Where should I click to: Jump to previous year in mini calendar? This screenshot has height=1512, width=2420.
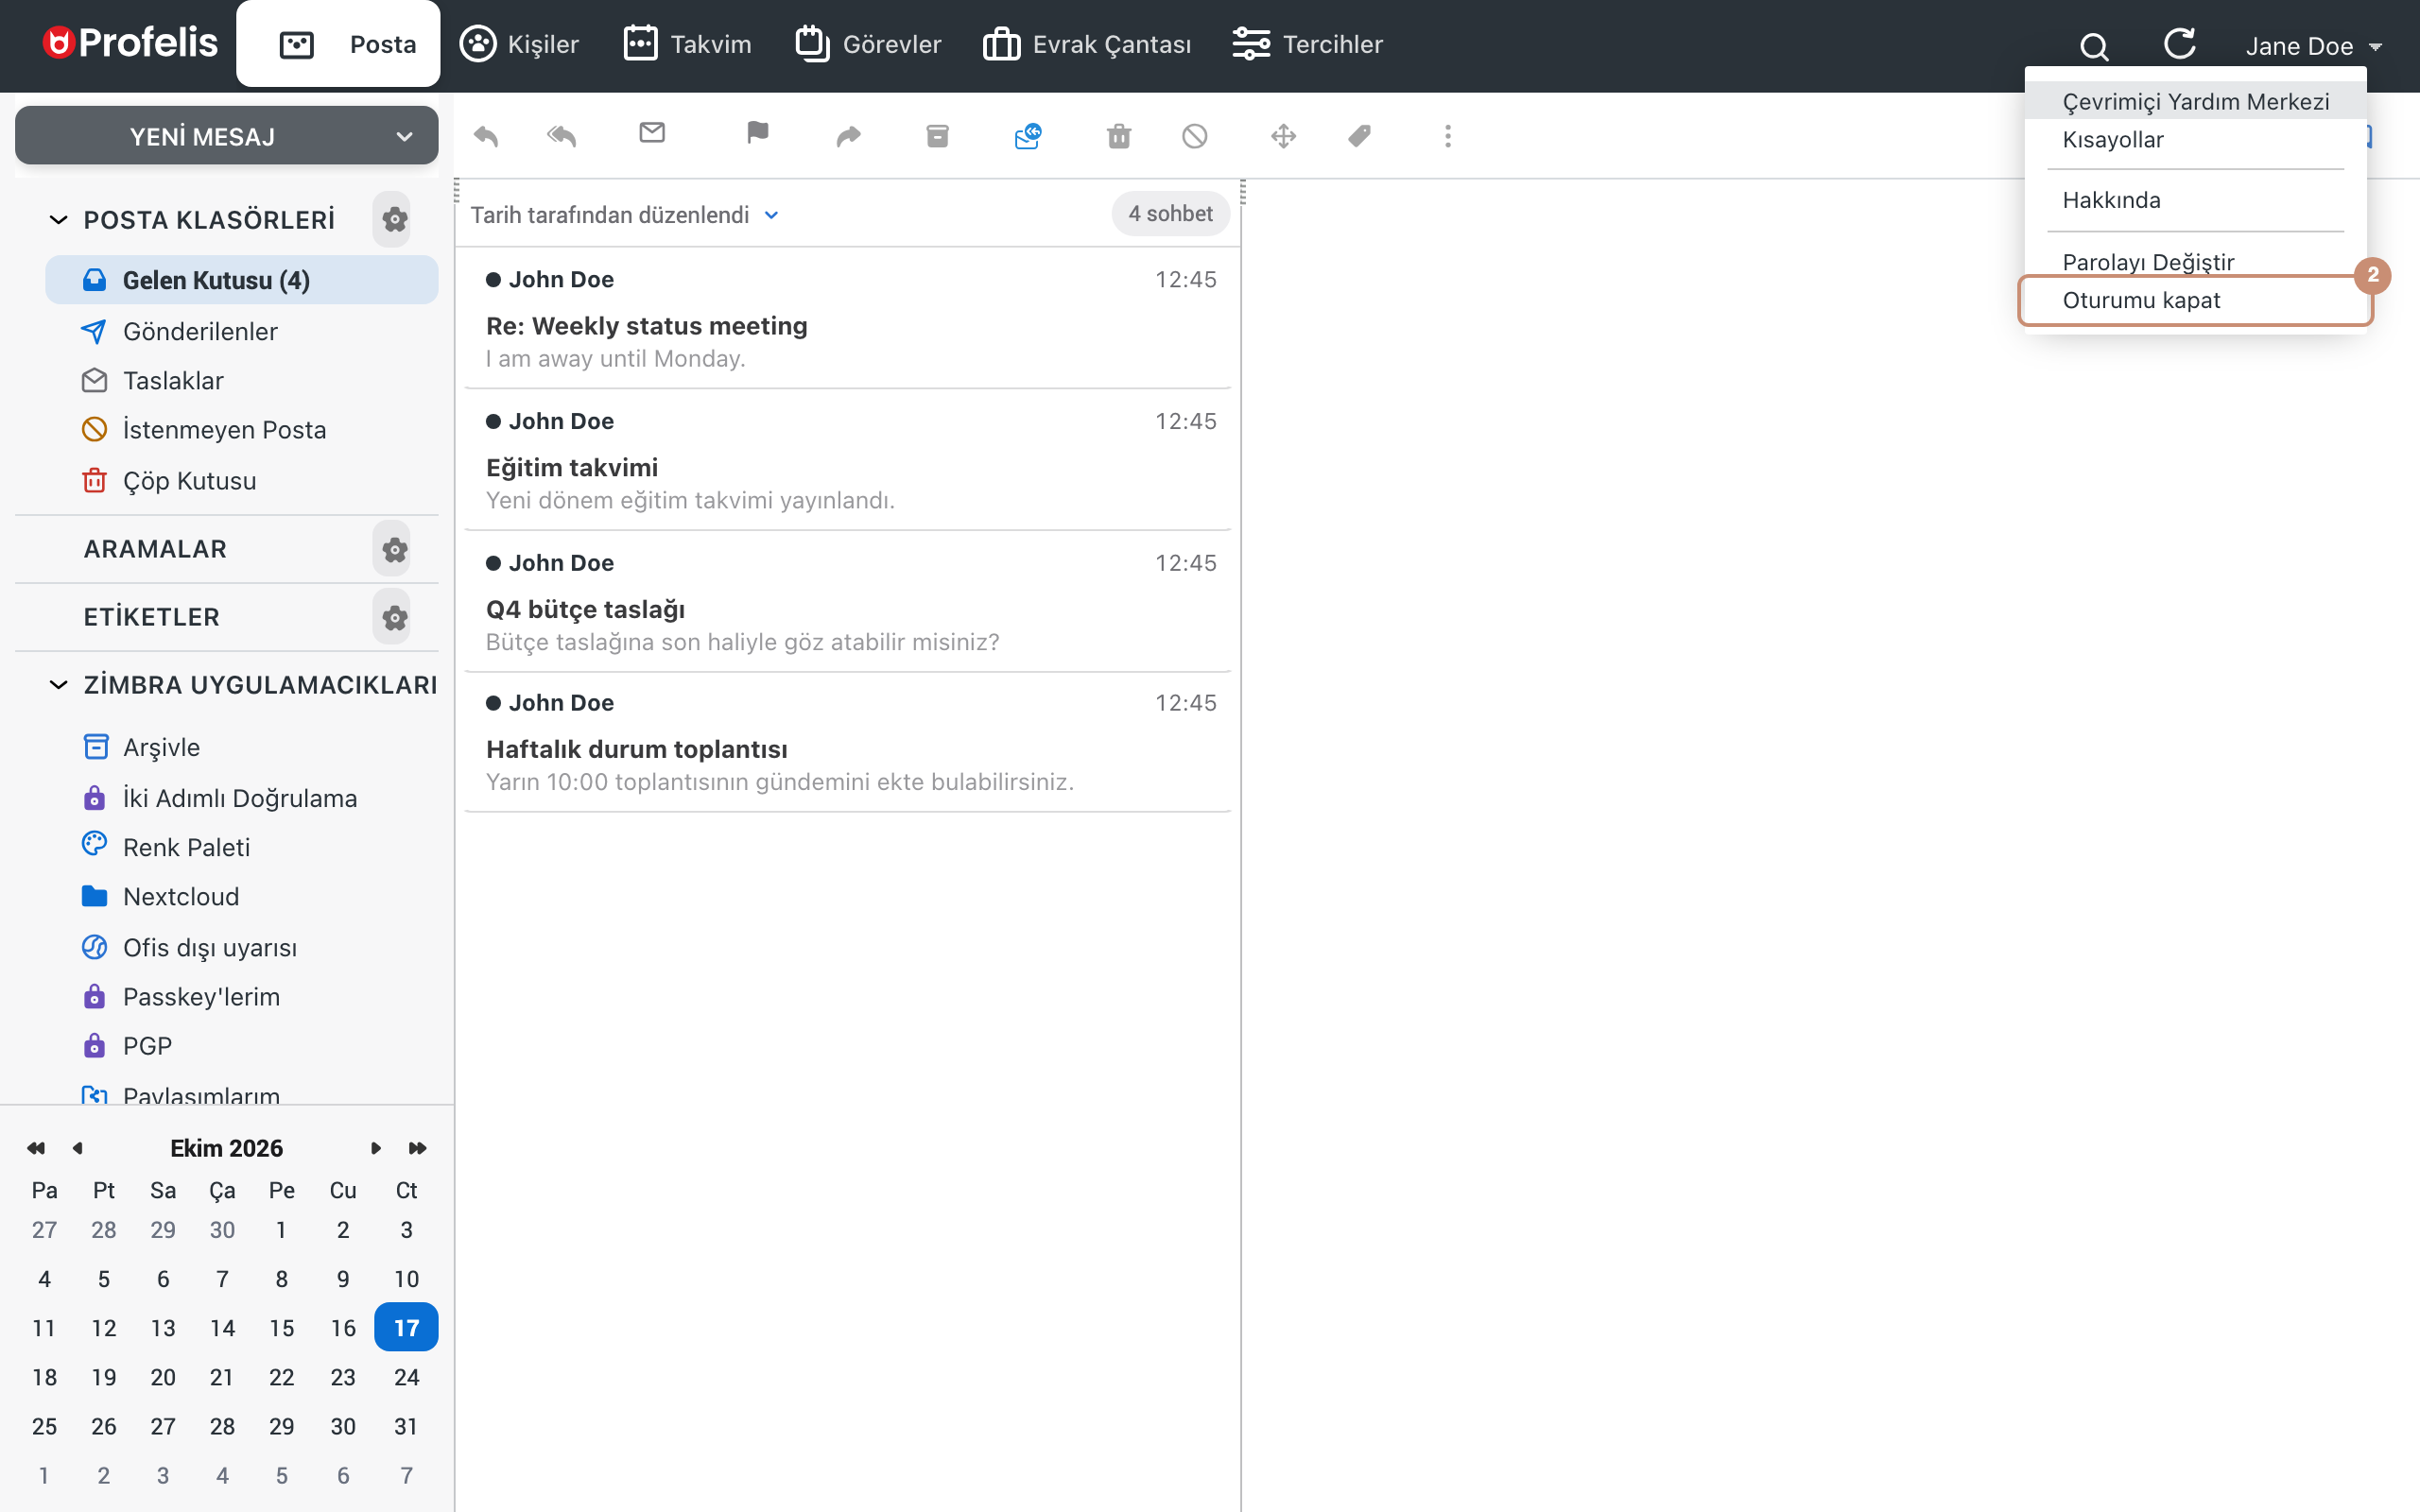pos(36,1148)
